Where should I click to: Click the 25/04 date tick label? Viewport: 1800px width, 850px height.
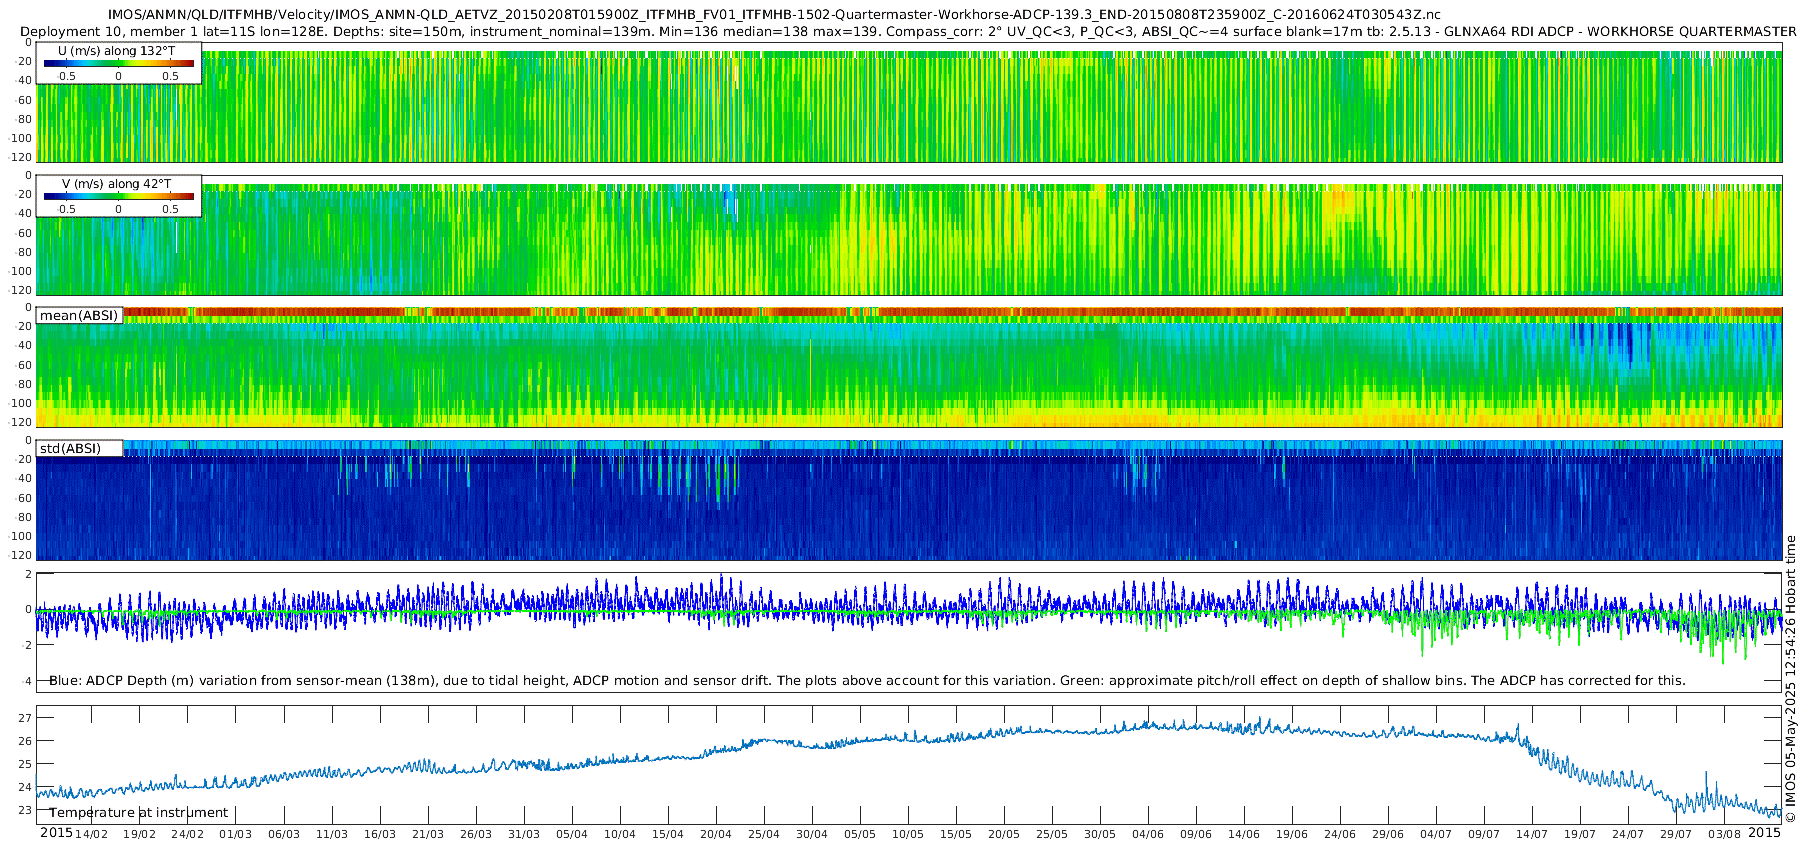[763, 834]
